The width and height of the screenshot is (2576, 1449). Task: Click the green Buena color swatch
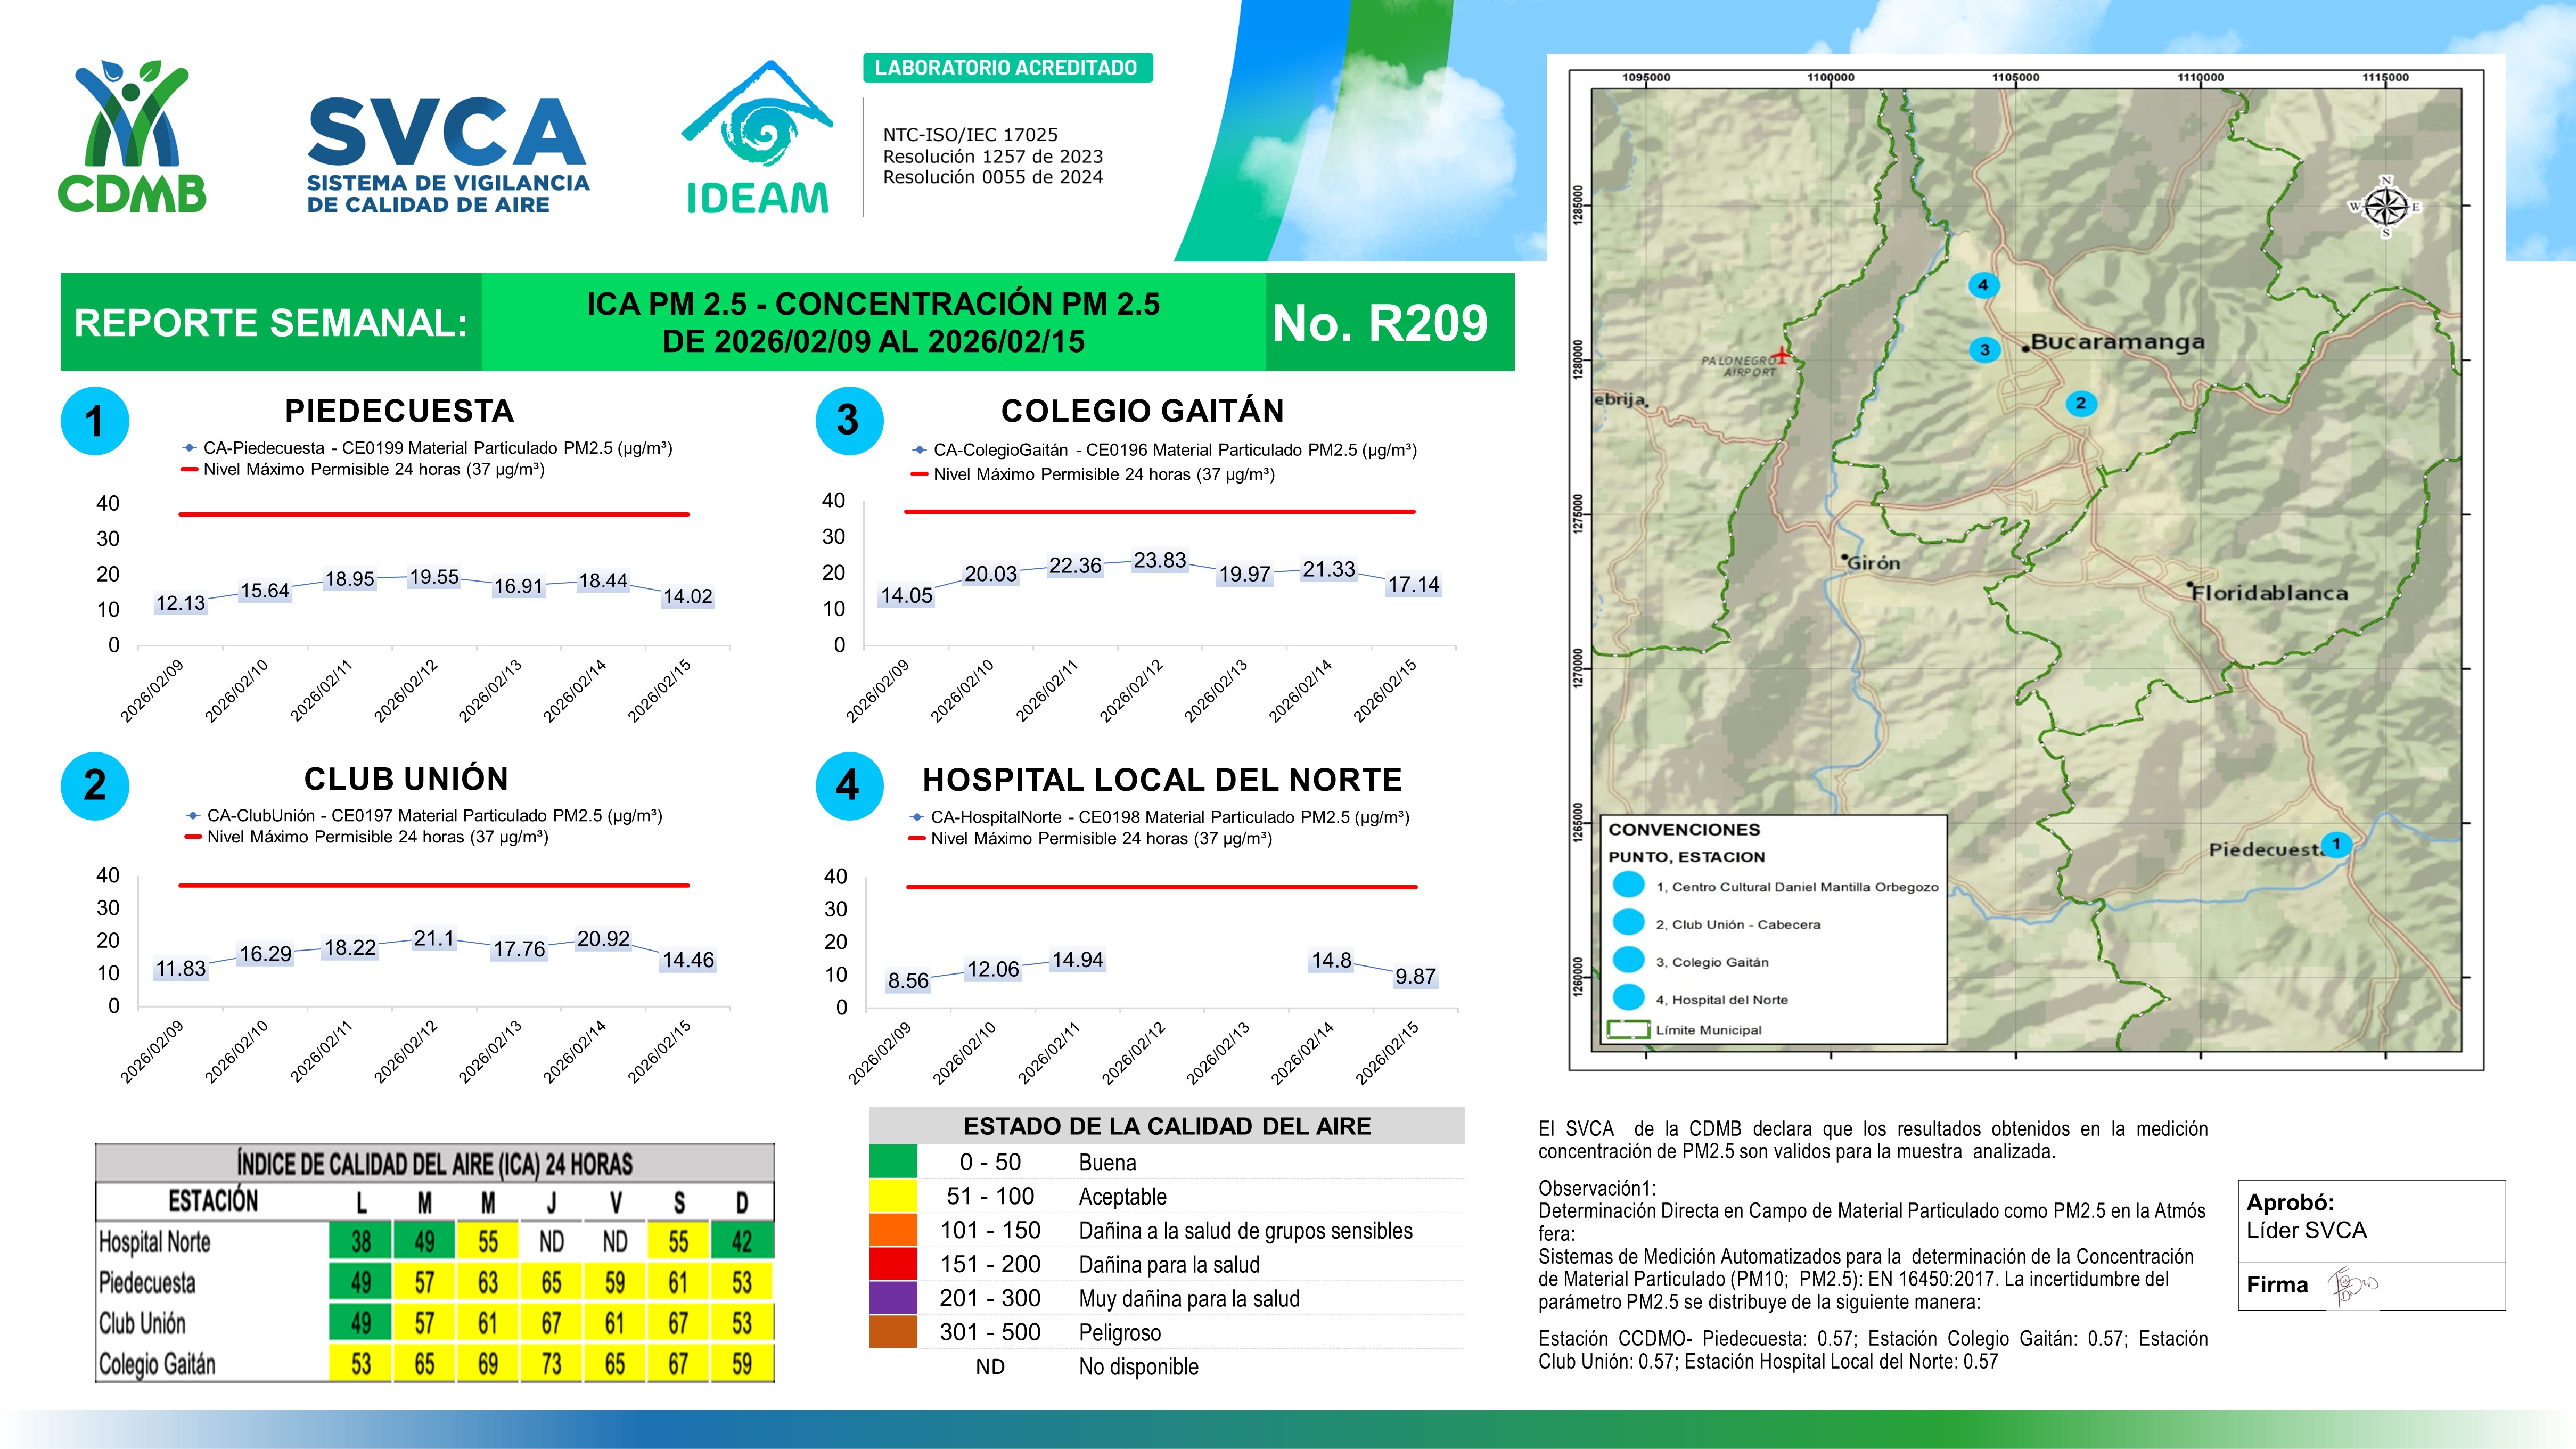893,1162
